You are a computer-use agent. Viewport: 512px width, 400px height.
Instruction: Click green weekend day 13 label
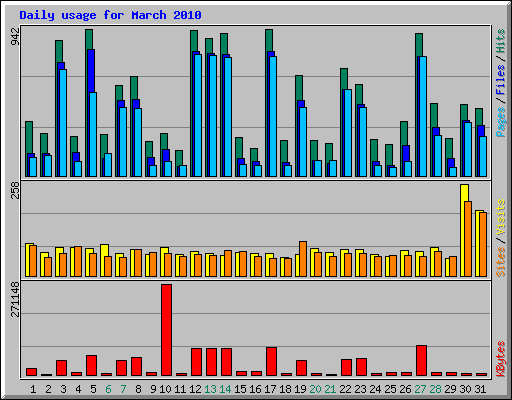210,389
